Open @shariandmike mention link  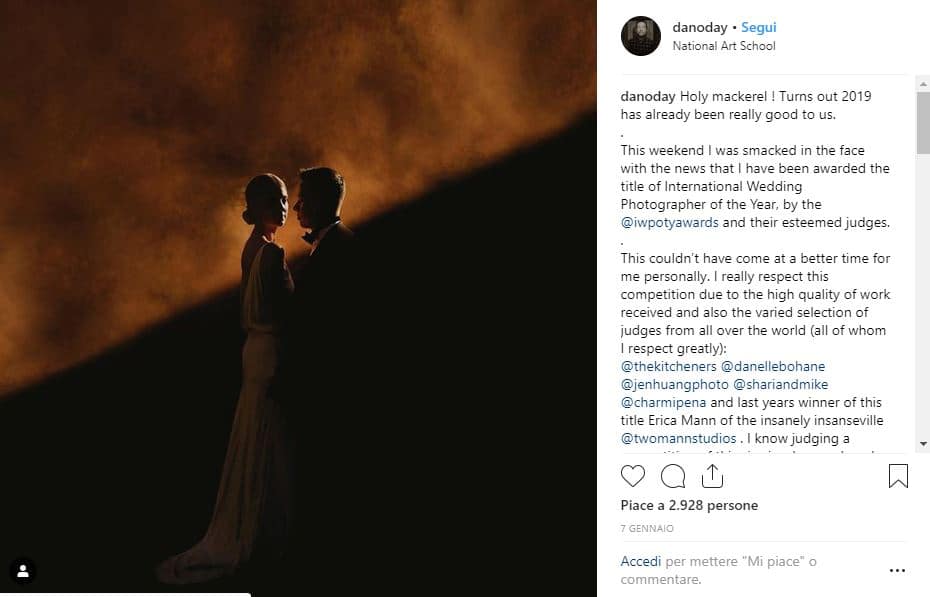tap(781, 384)
